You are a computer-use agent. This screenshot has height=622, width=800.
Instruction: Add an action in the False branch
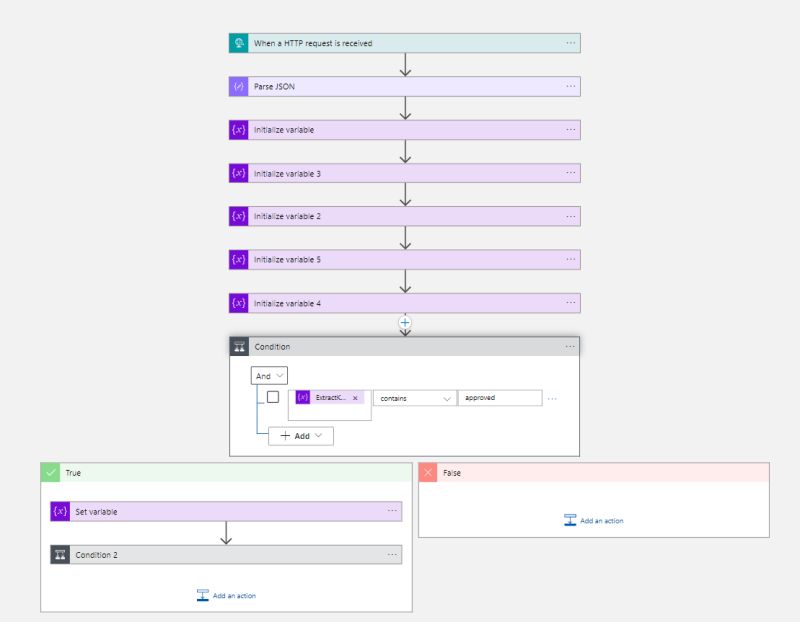[594, 520]
